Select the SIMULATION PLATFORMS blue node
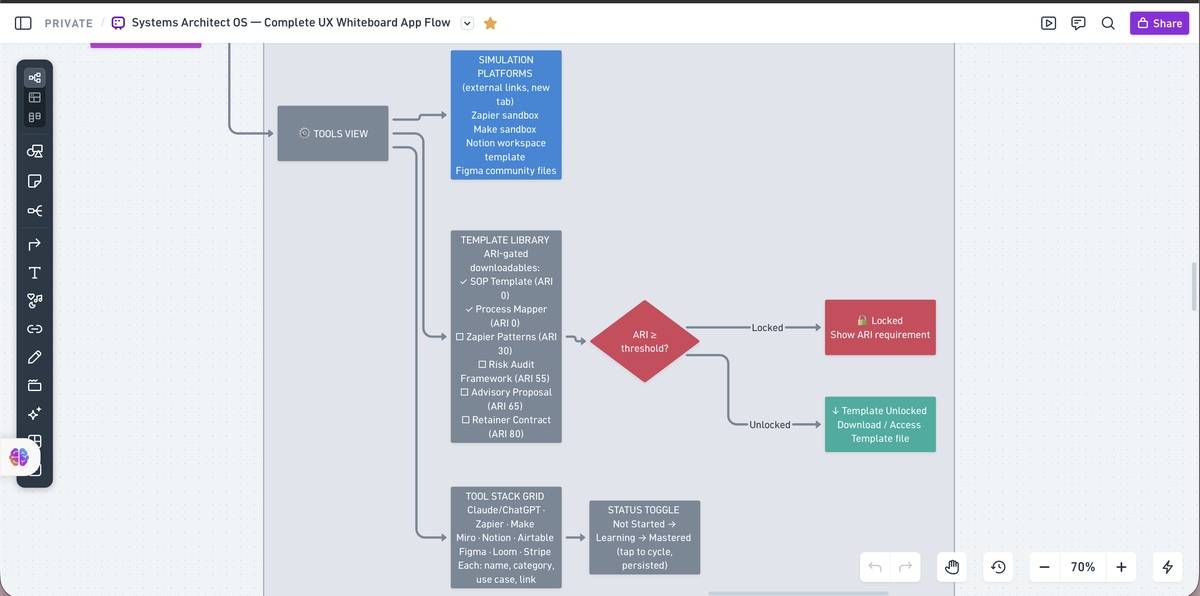This screenshot has height=596, width=1200. (506, 115)
